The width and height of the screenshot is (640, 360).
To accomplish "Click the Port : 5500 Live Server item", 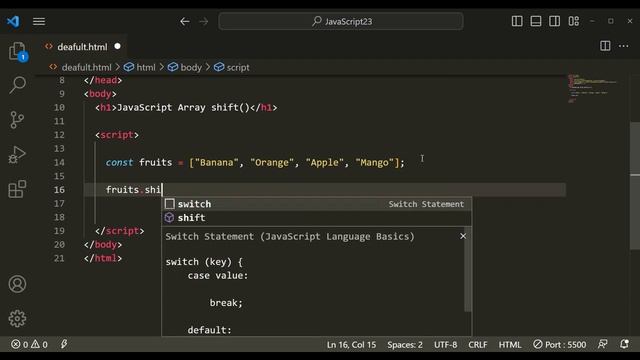I will point(560,344).
